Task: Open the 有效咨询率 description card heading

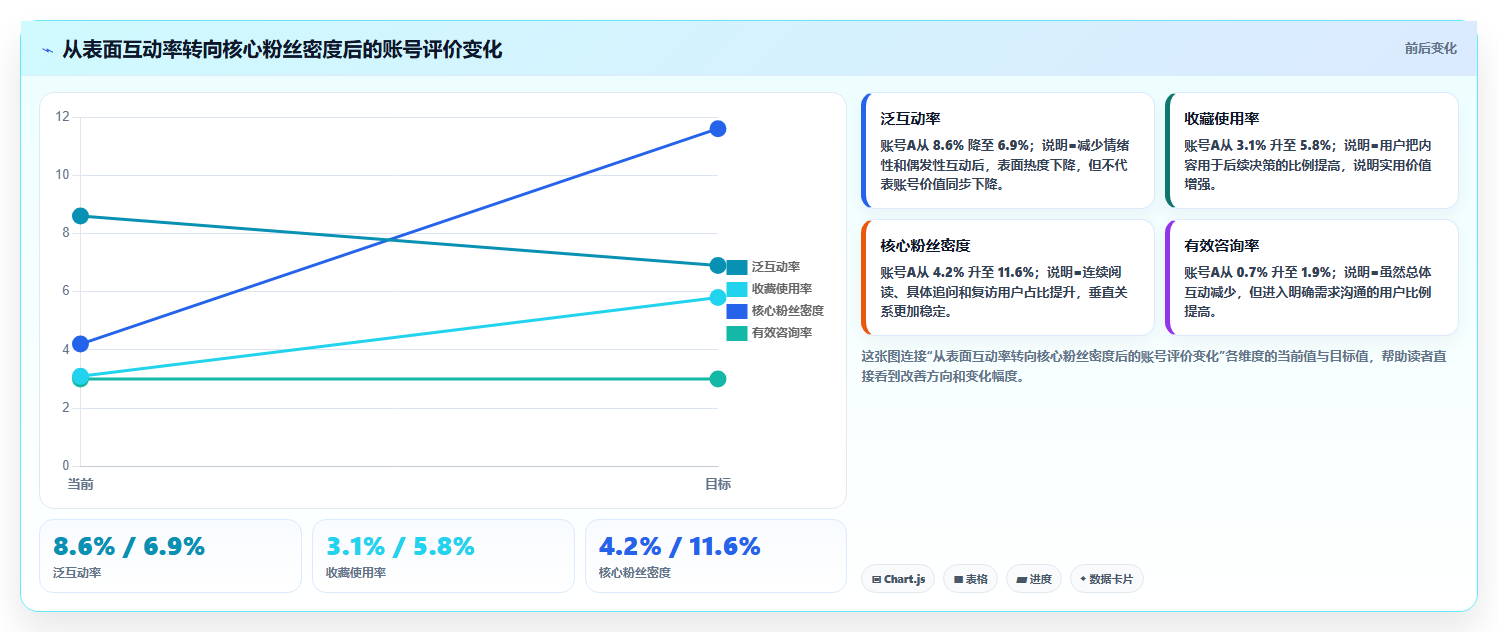Action: pyautogui.click(x=1221, y=246)
